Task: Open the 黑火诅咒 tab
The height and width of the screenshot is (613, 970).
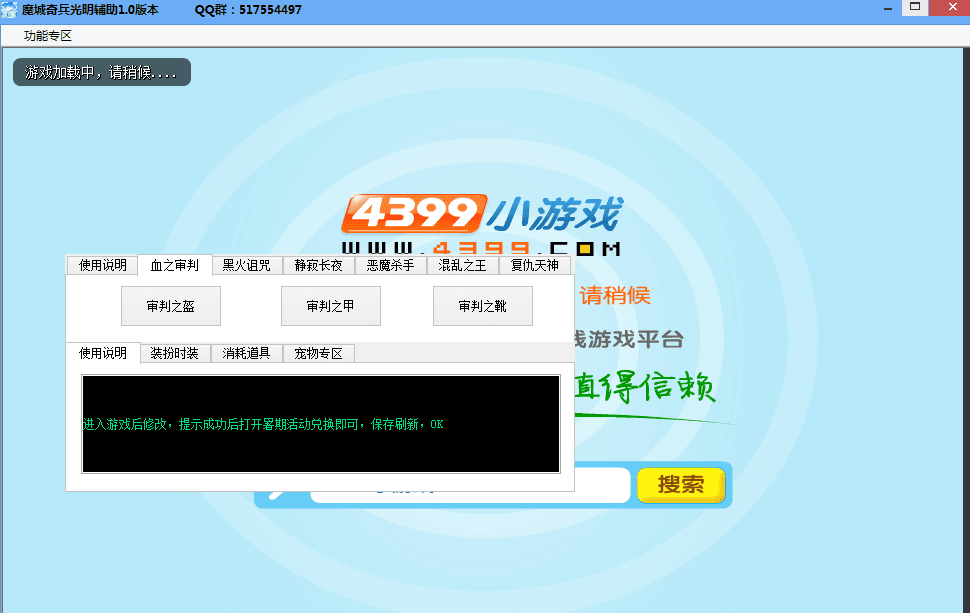Action: (x=246, y=265)
